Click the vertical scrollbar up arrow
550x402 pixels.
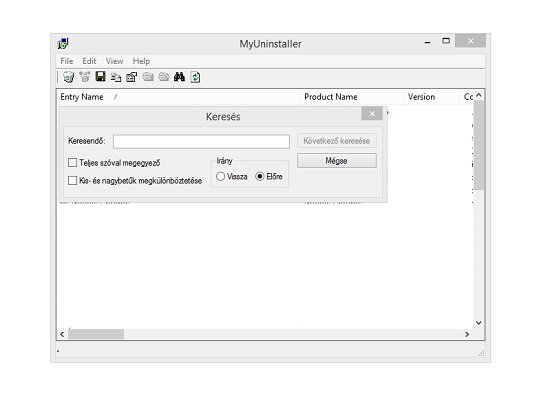click(479, 95)
